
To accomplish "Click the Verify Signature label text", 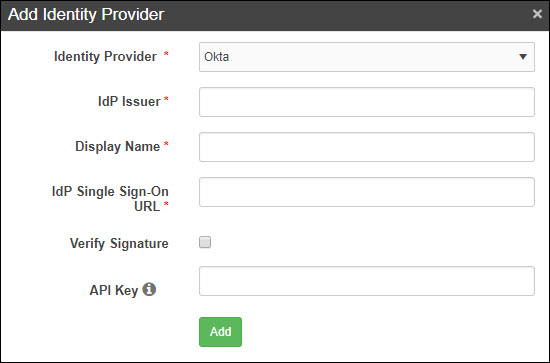I will (x=119, y=243).
